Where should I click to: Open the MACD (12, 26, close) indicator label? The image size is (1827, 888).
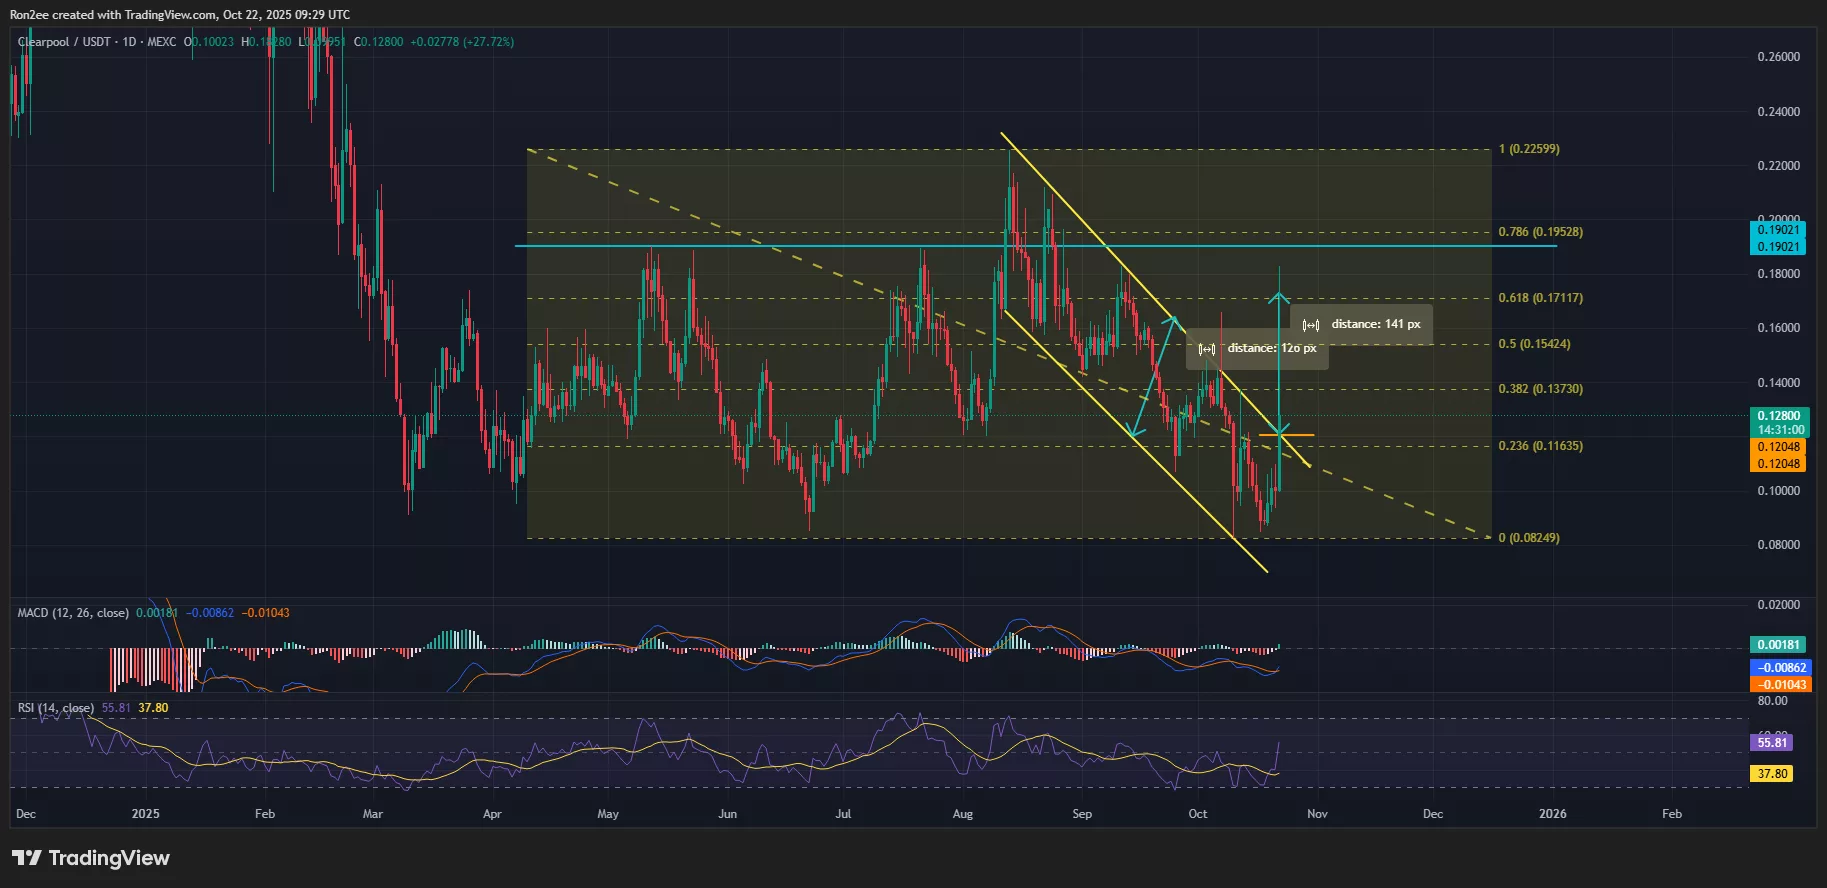[73, 613]
